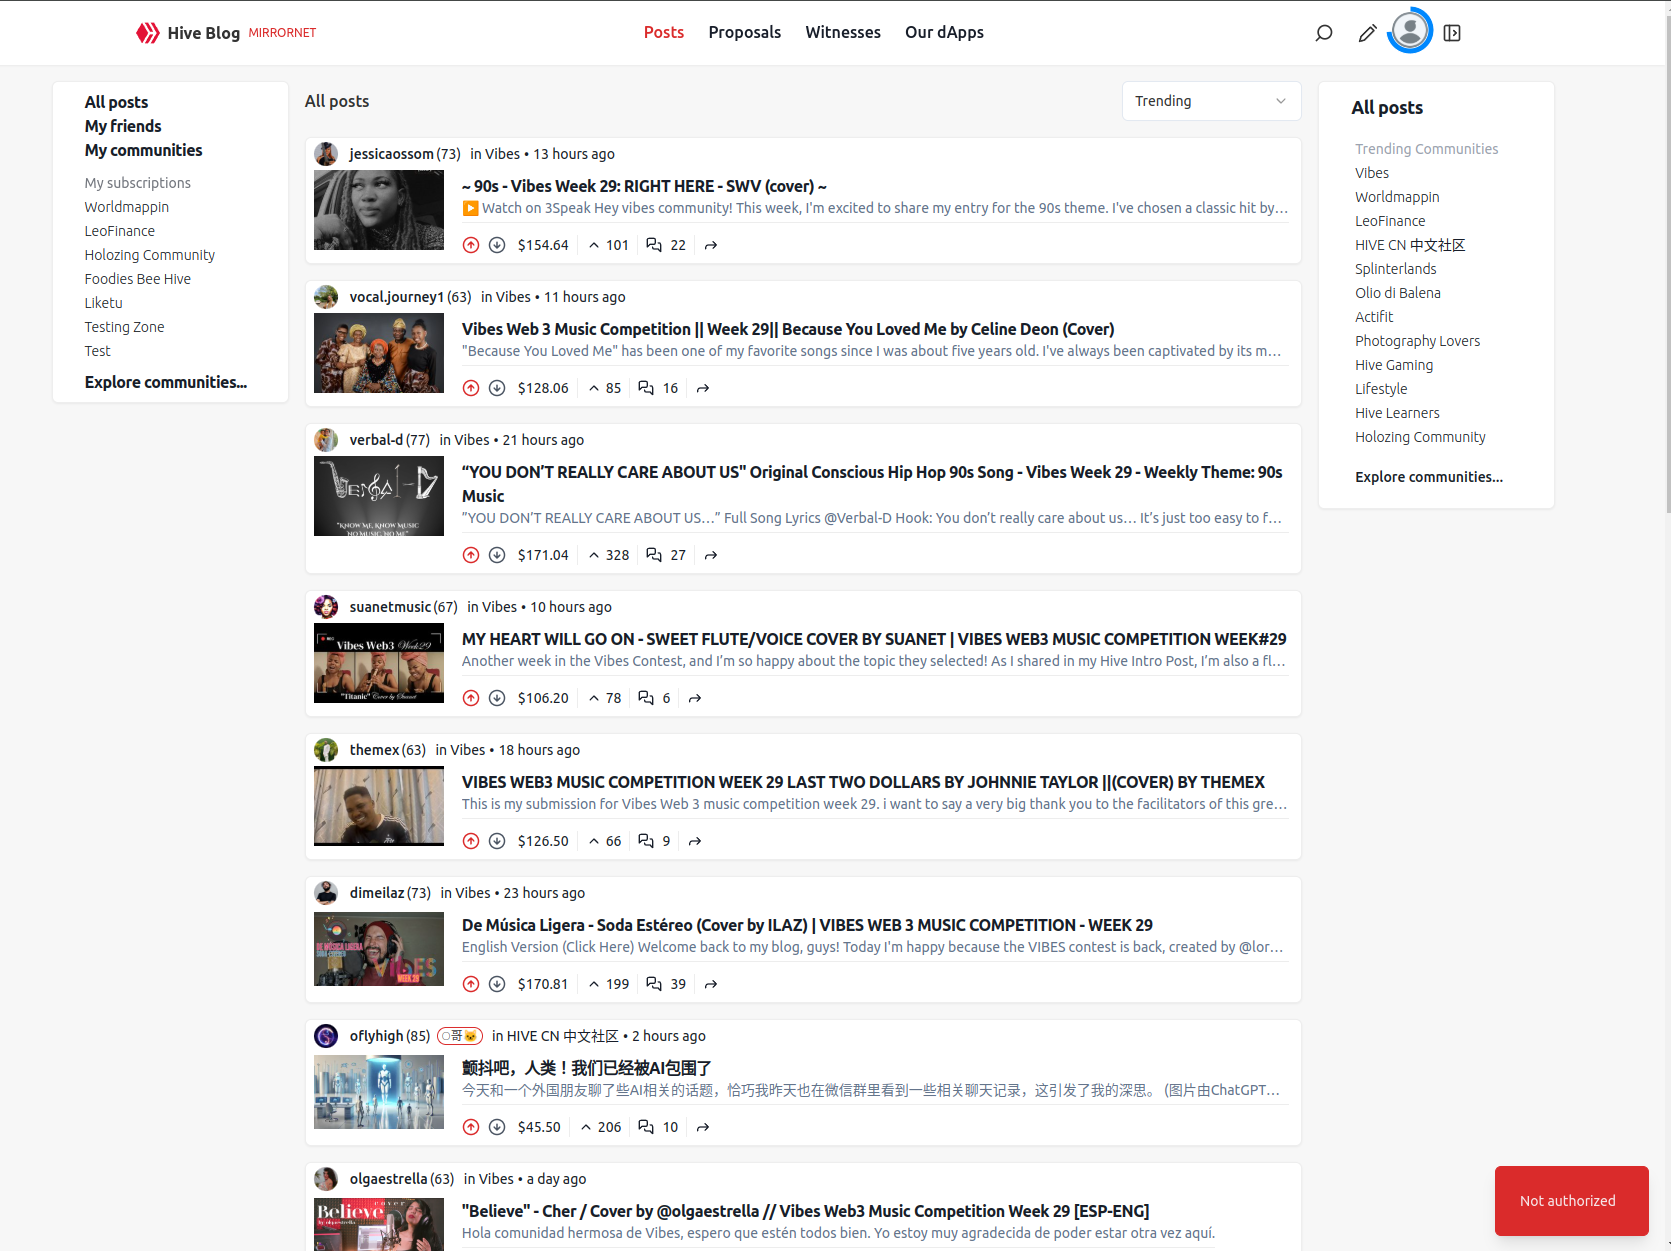This screenshot has width=1671, height=1251.
Task: Open the search magnifier icon
Action: [x=1323, y=33]
